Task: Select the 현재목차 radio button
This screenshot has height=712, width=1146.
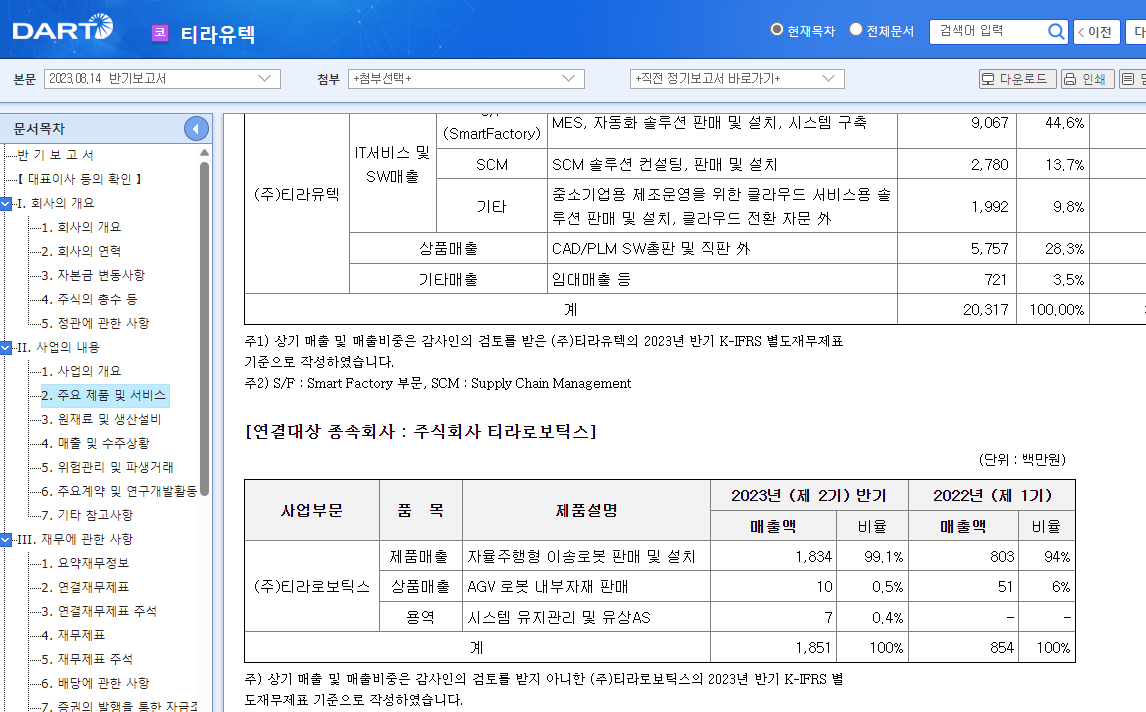Action: pos(777,30)
